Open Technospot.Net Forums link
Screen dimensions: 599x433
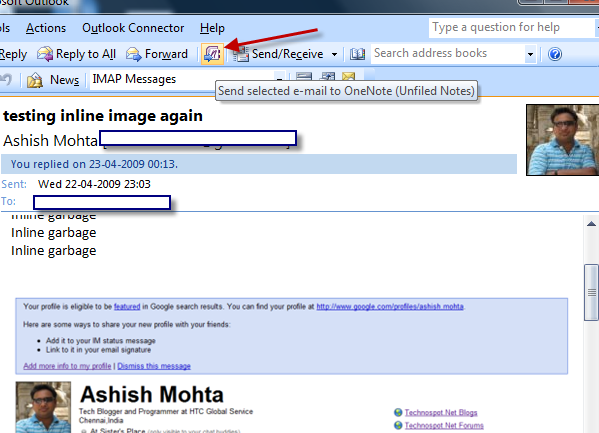click(444, 425)
